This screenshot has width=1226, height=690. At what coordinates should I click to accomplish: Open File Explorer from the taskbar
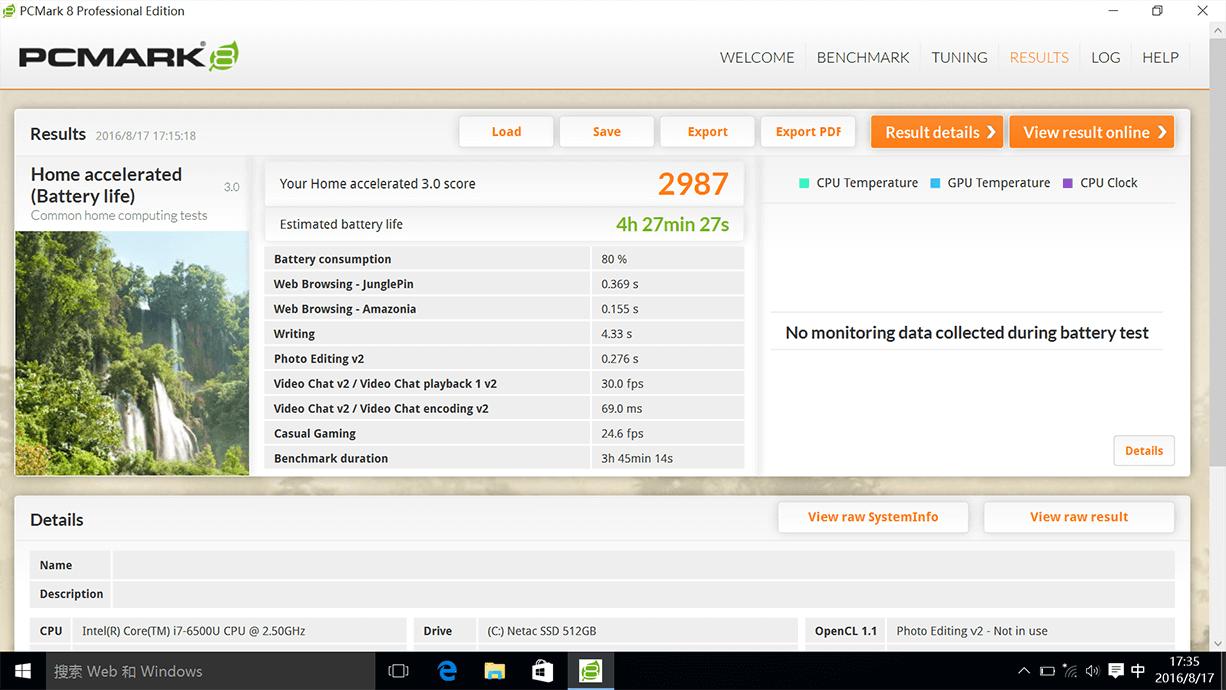[495, 671]
